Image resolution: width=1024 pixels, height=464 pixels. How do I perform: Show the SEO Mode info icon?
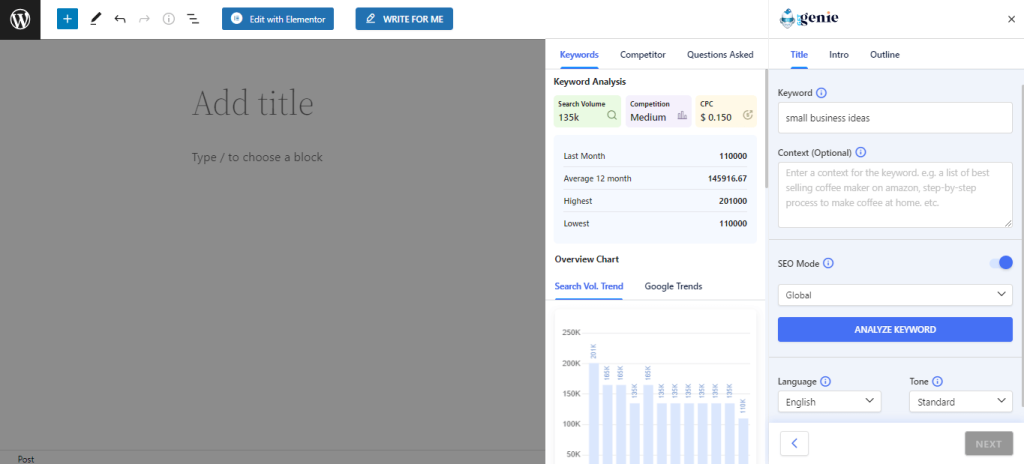(x=828, y=263)
